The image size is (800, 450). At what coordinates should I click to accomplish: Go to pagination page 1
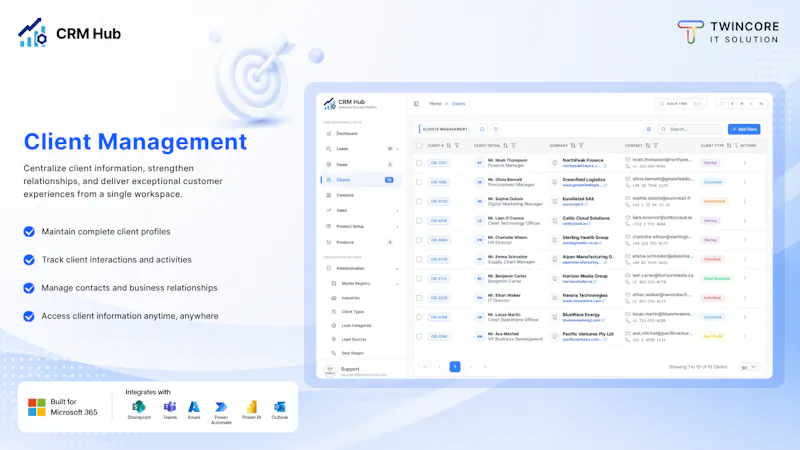pyautogui.click(x=455, y=367)
